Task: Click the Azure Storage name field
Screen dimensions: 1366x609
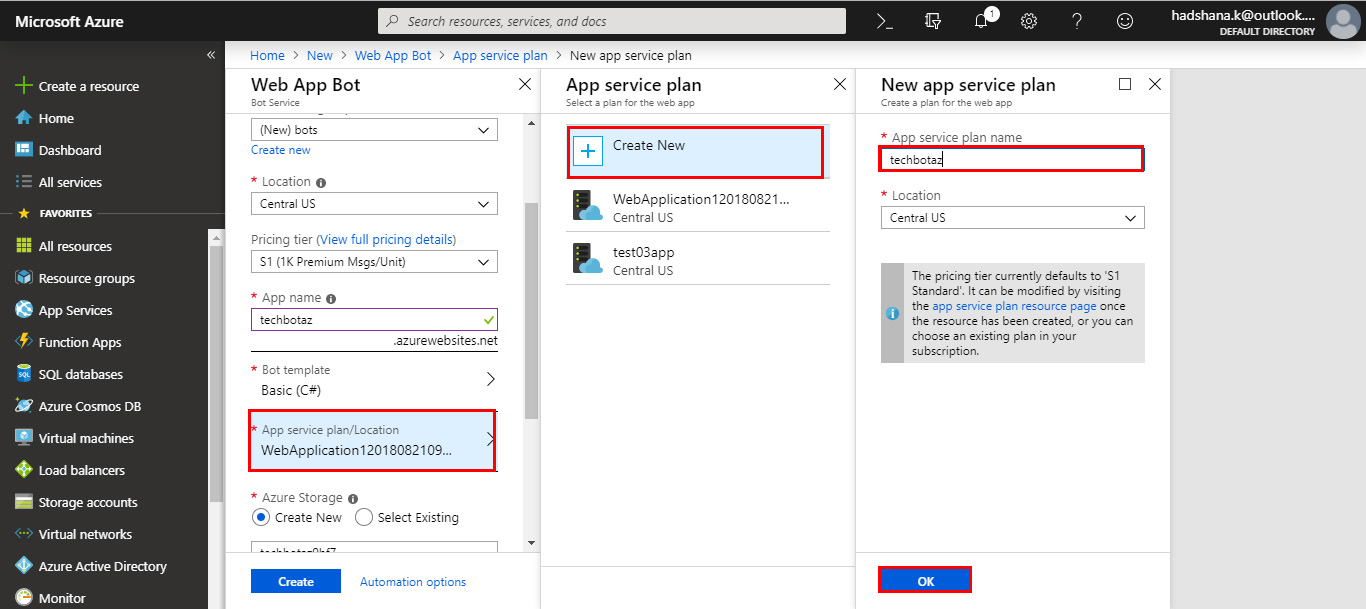Action: tap(374, 547)
